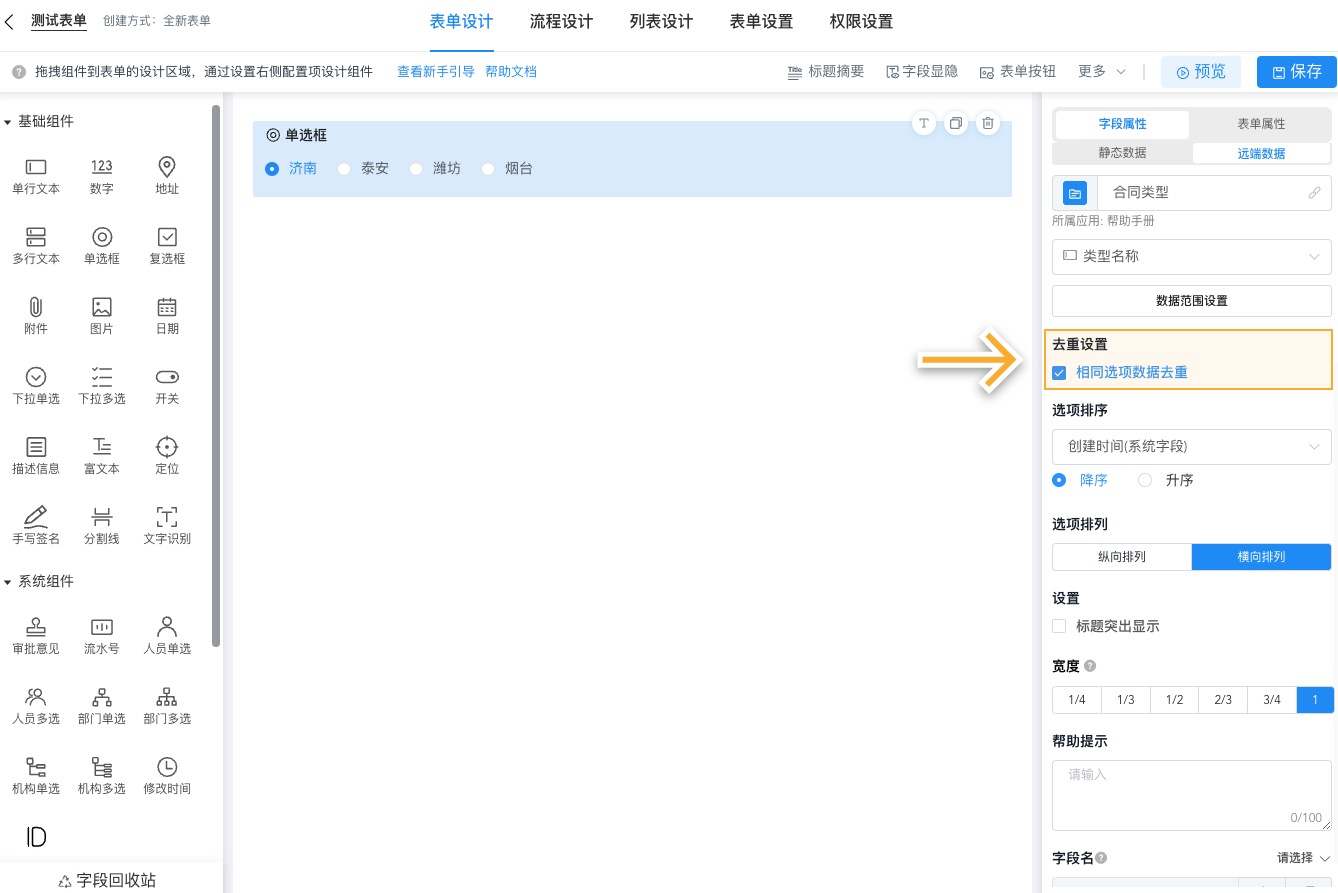The width and height of the screenshot is (1338, 893).
Task: Select the 日期 (date) component icon
Action: [x=166, y=315]
